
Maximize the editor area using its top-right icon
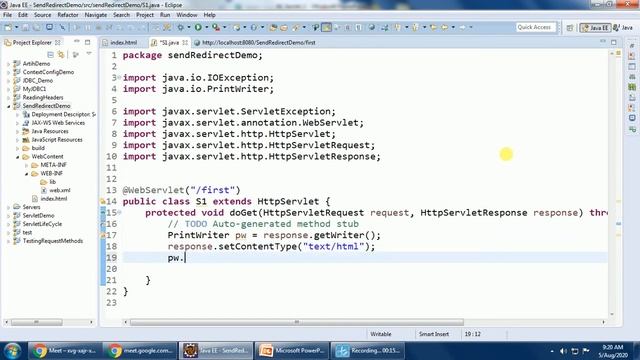click(x=613, y=42)
